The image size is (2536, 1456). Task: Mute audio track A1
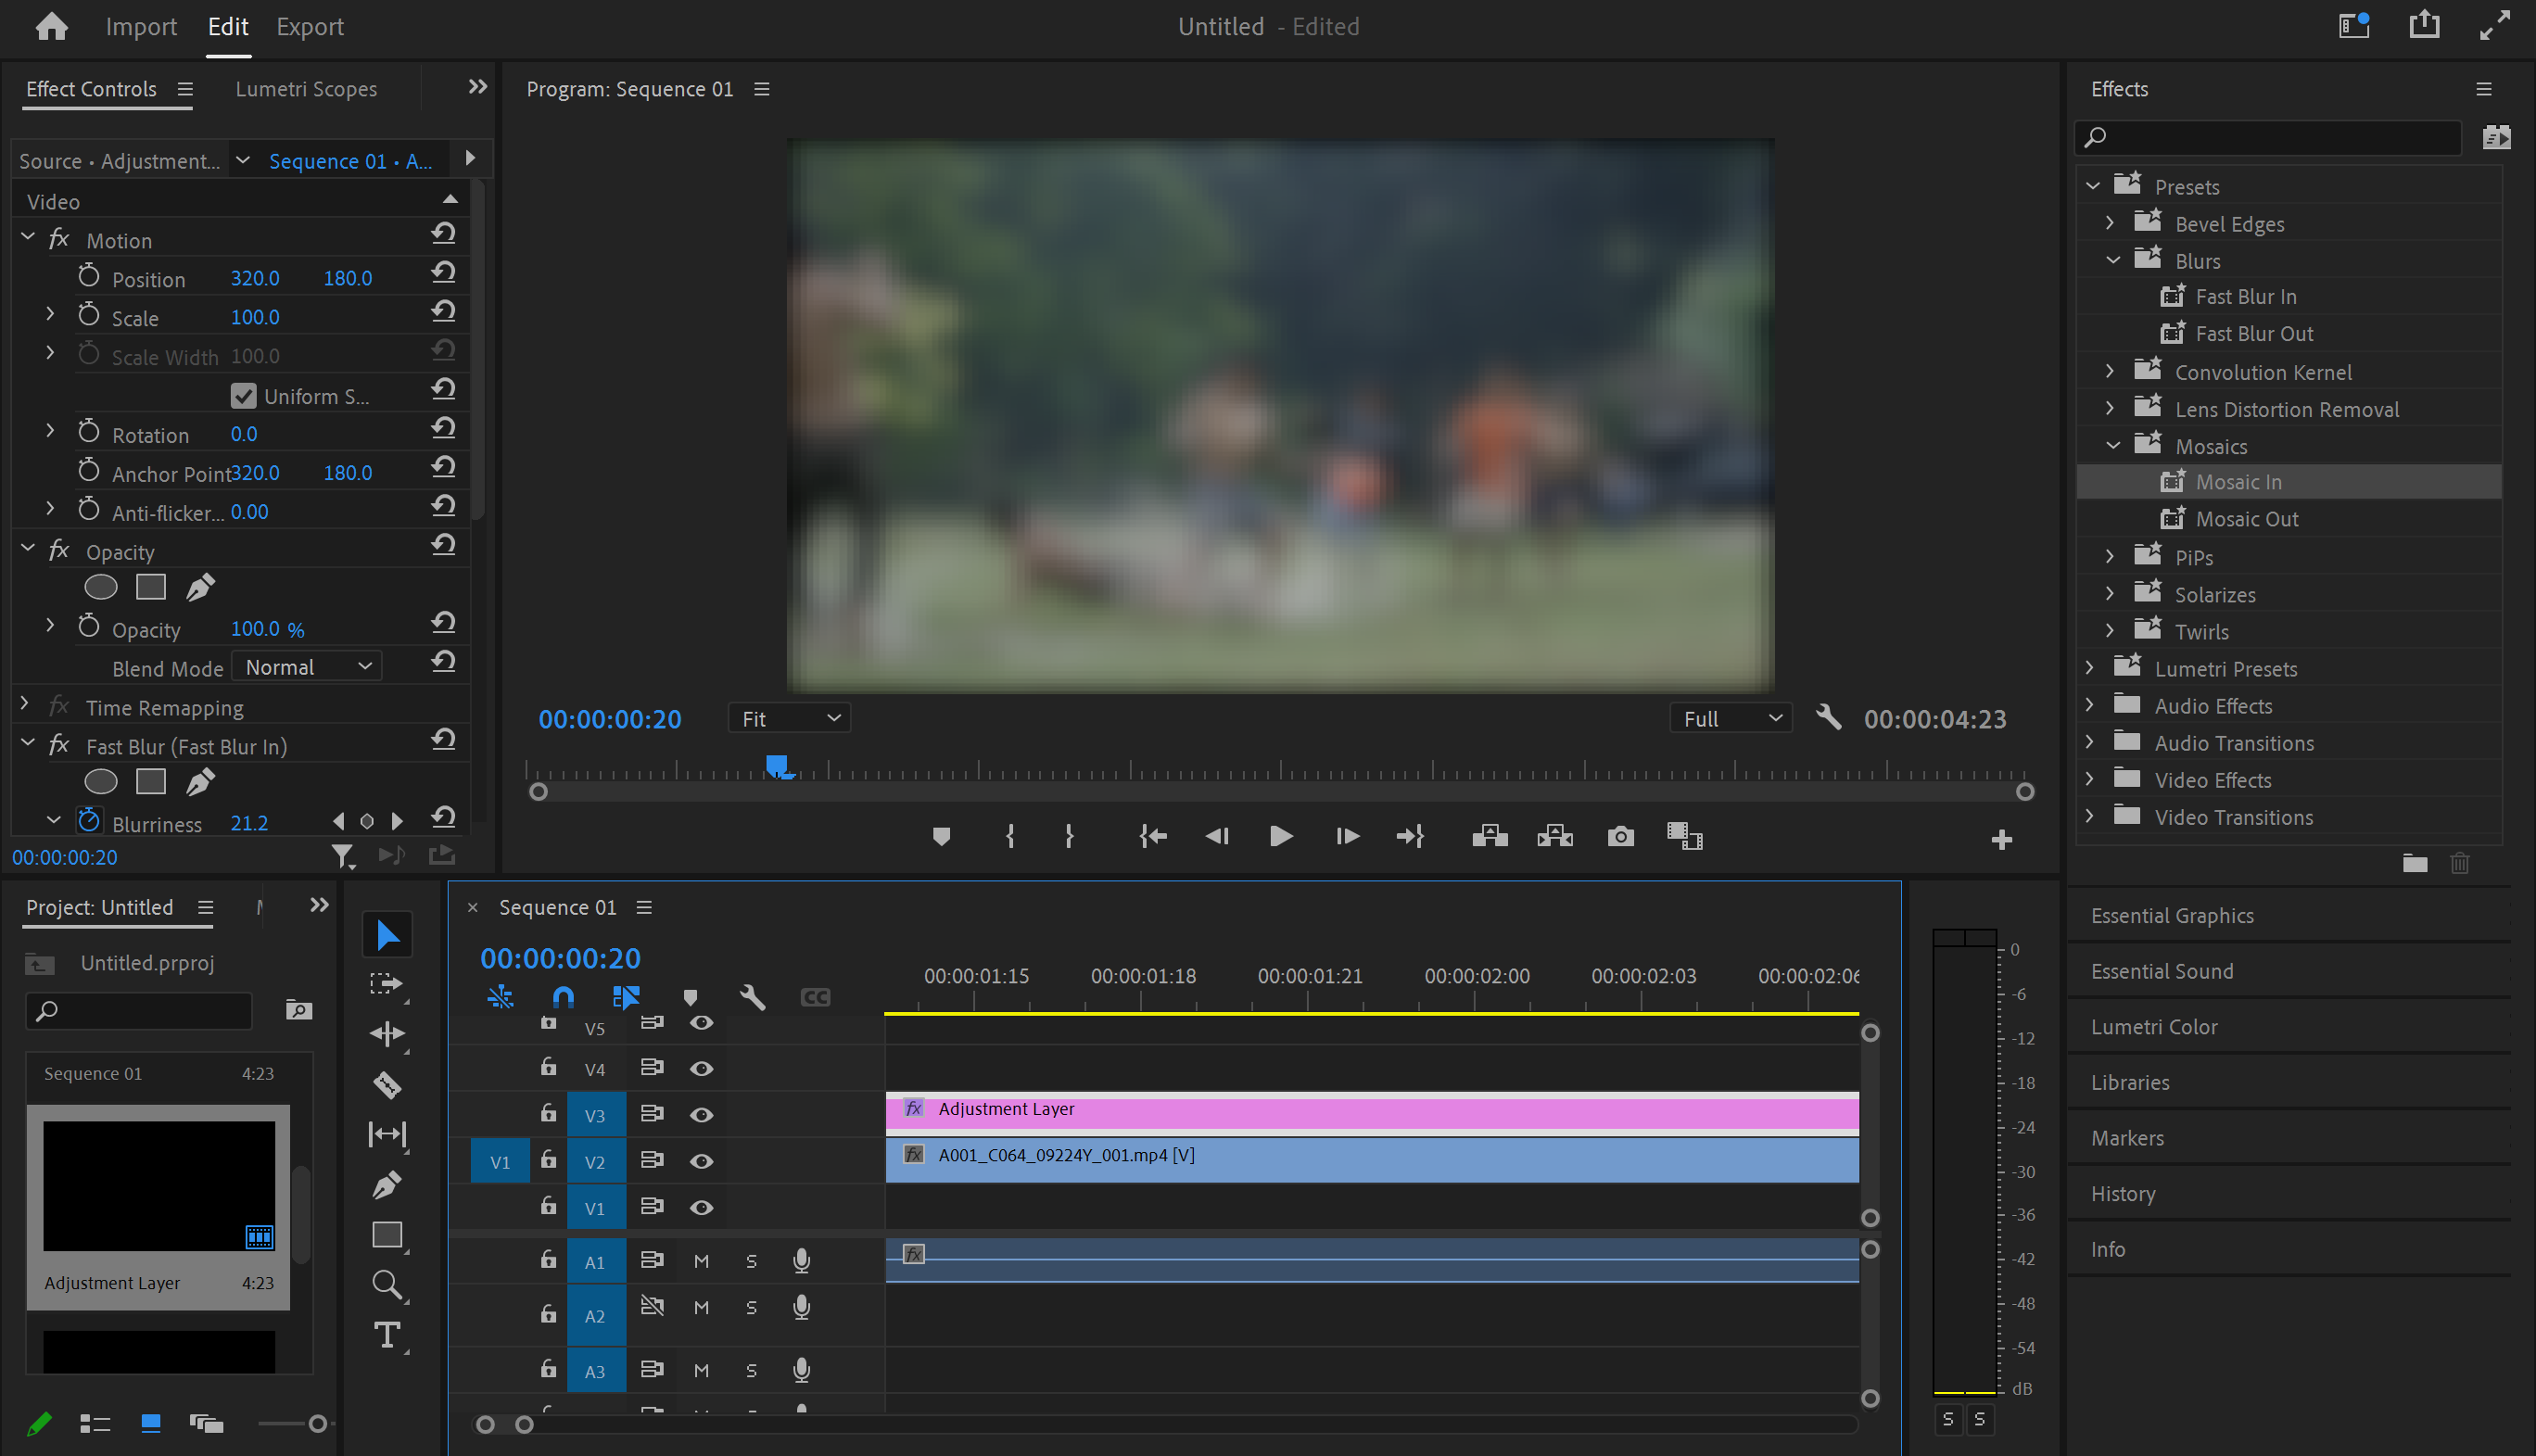tap(701, 1261)
